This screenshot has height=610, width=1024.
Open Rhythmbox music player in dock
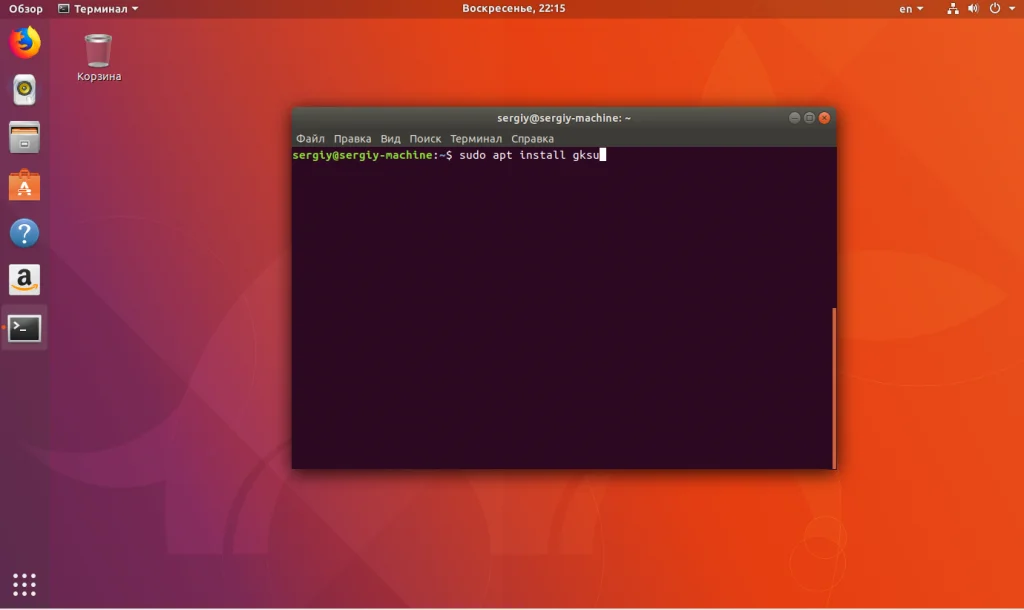pyautogui.click(x=25, y=90)
